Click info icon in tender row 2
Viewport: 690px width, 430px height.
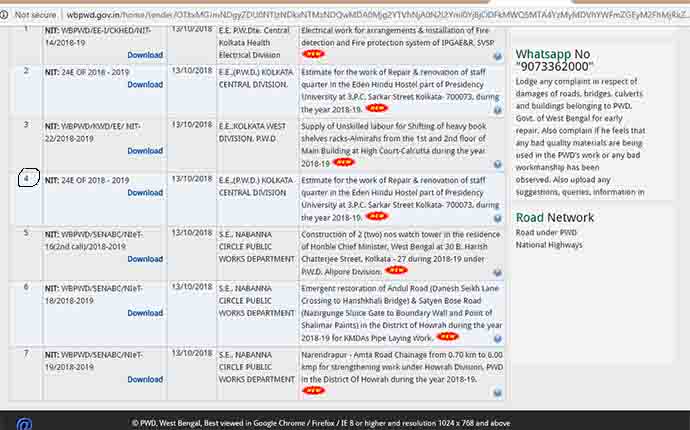point(497,108)
